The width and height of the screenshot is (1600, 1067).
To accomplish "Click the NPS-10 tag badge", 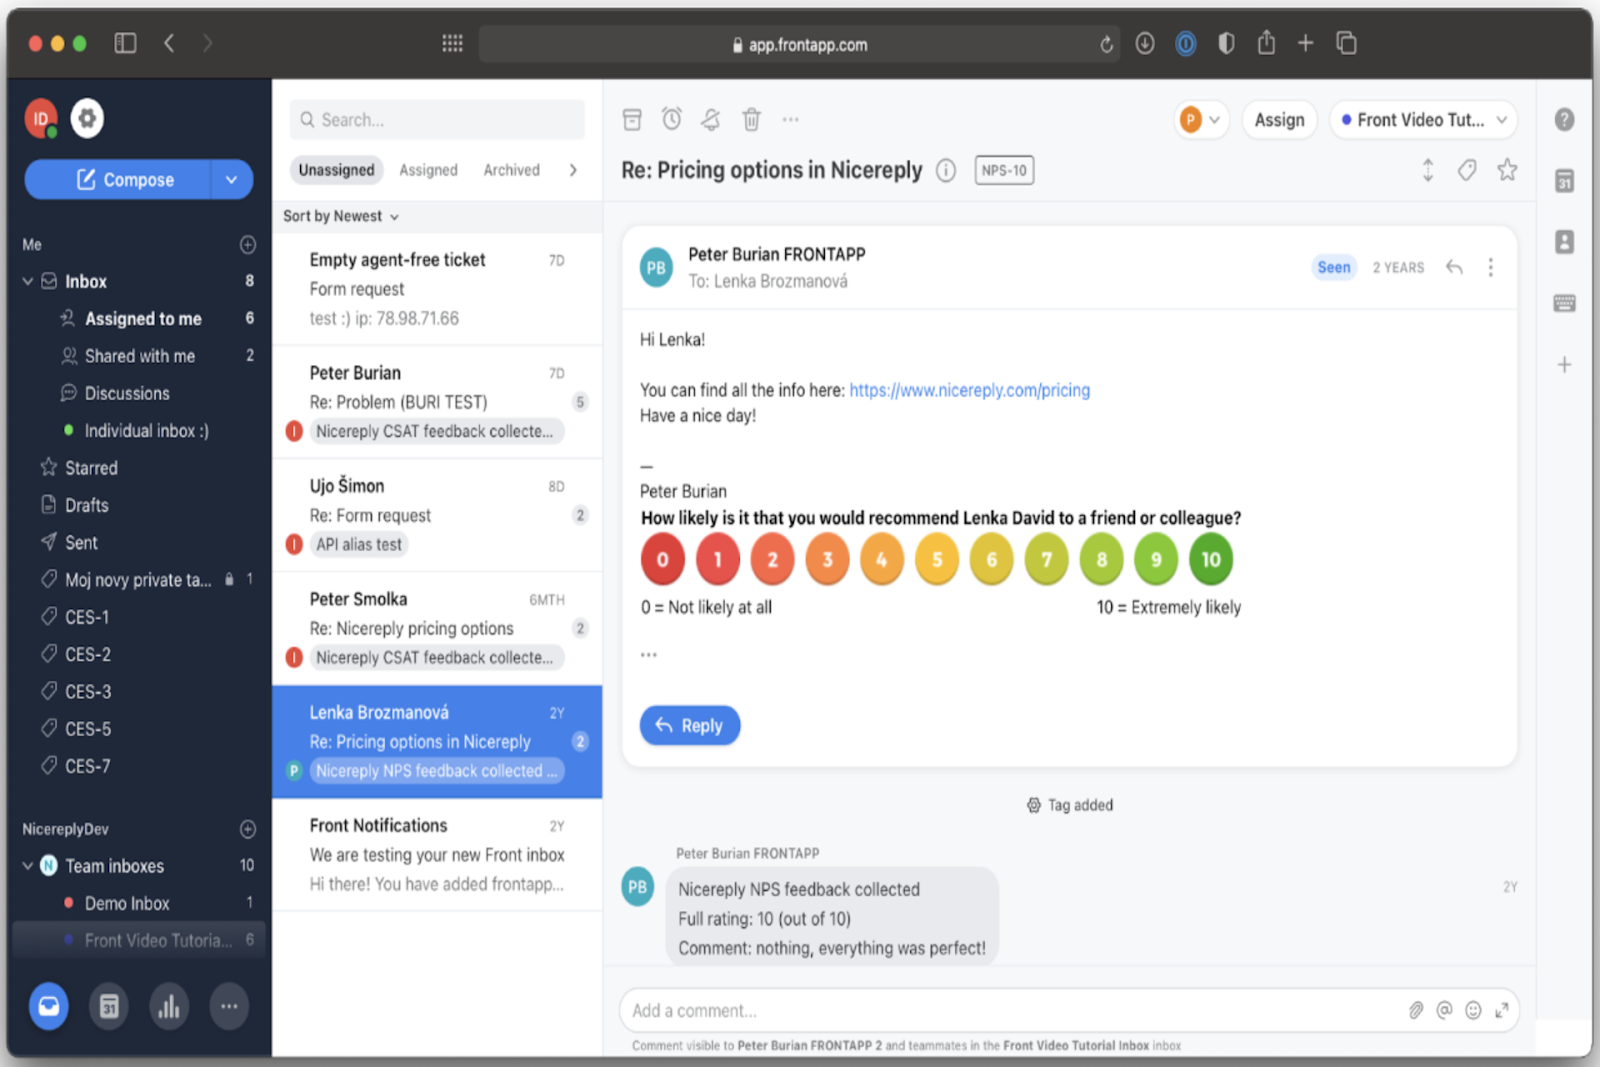I will [1004, 171].
